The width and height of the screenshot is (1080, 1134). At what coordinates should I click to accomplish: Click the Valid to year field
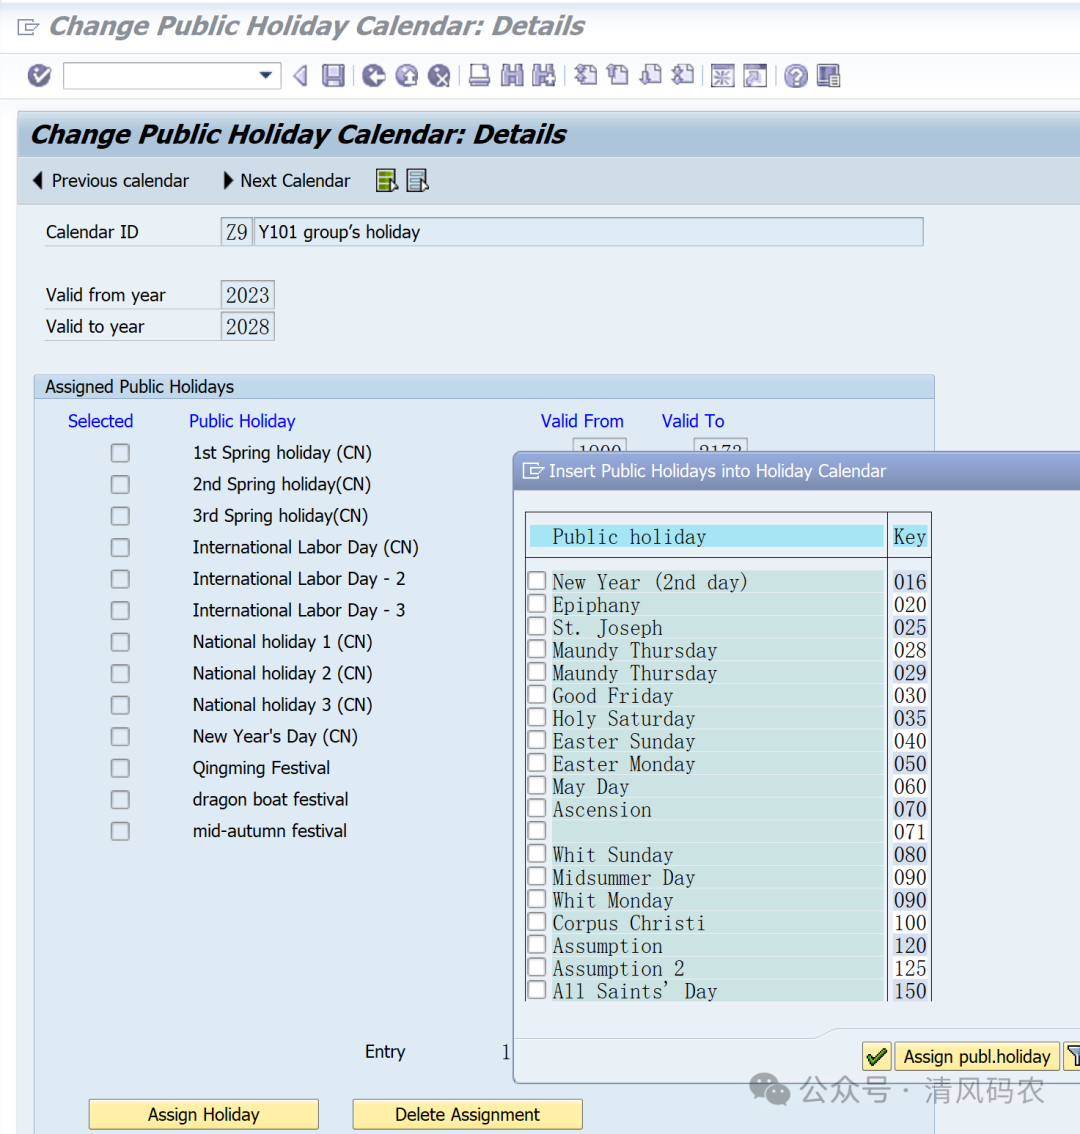(247, 327)
